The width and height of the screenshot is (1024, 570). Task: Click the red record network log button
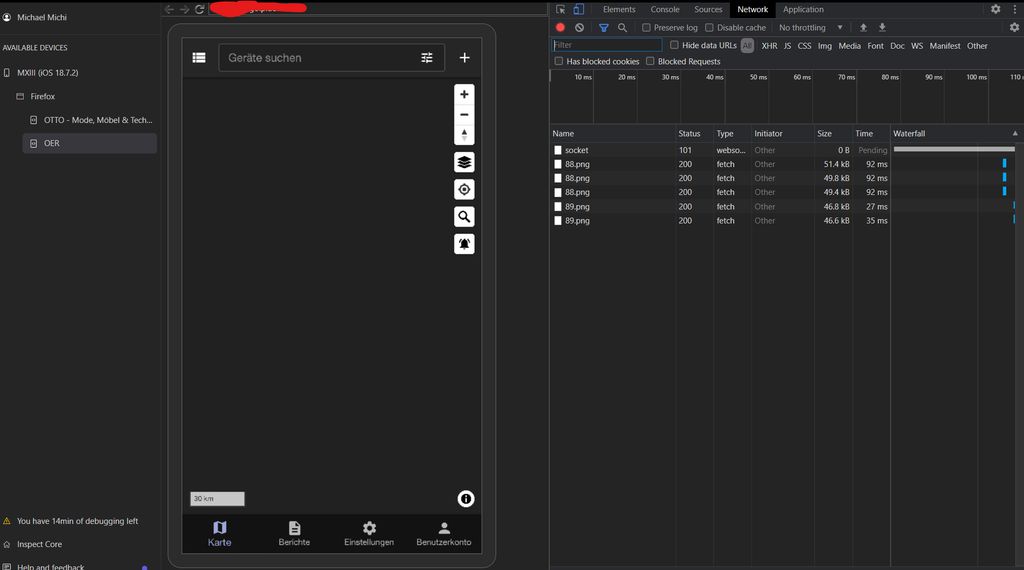[560, 28]
